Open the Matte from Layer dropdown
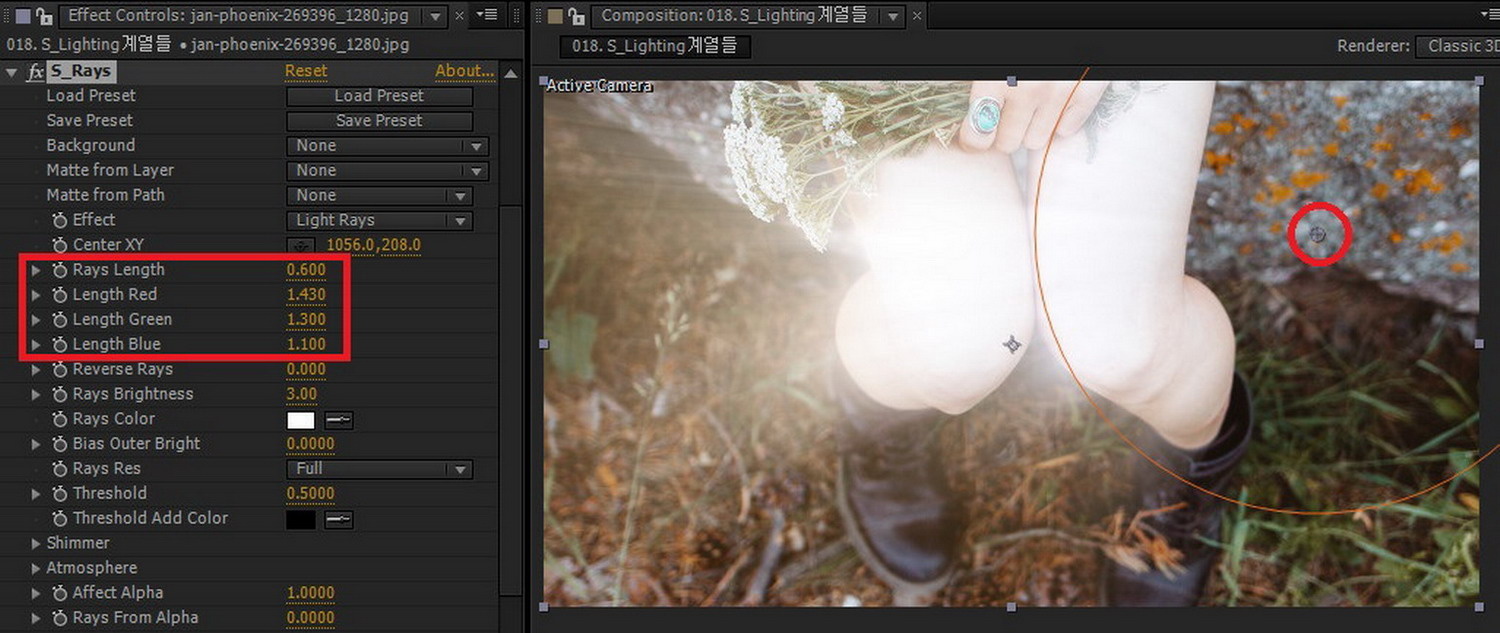1500x633 pixels. (388, 171)
